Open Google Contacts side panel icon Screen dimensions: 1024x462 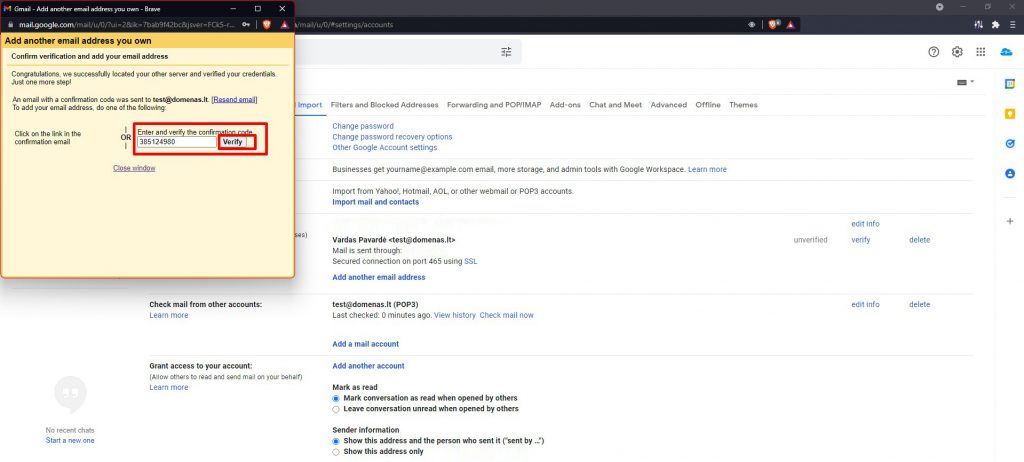point(1010,174)
